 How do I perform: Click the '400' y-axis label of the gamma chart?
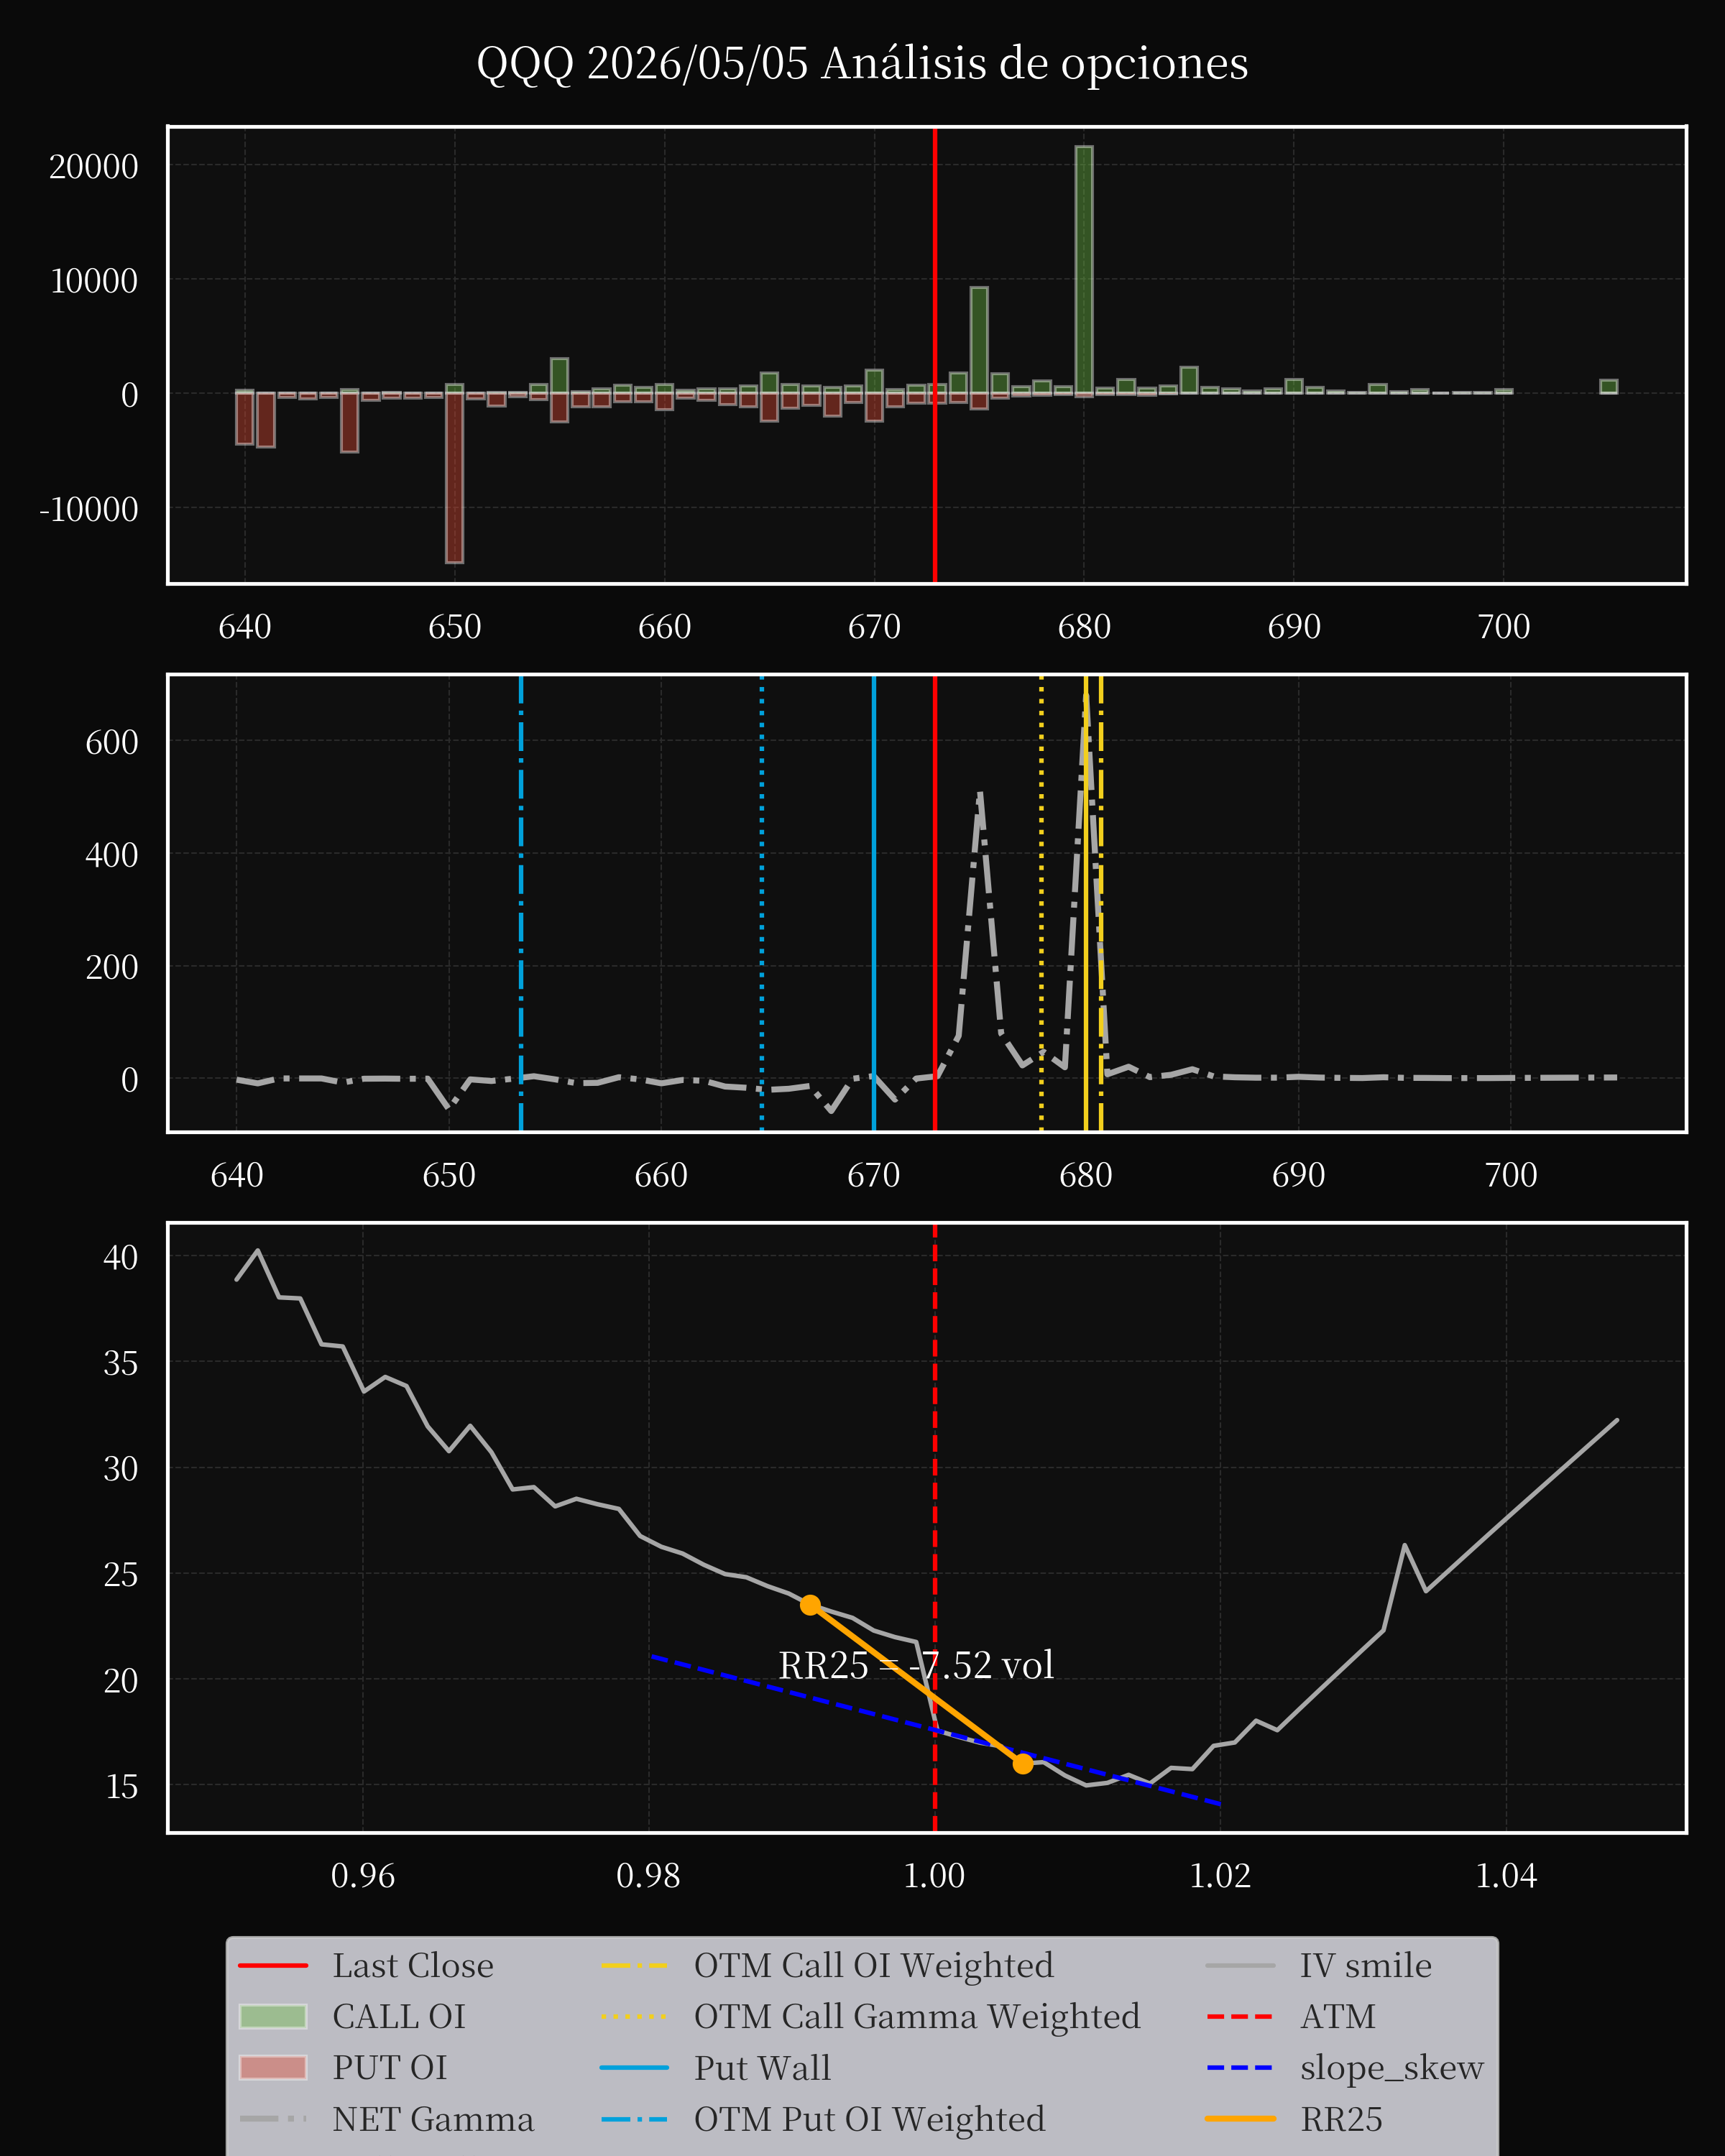pos(112,855)
